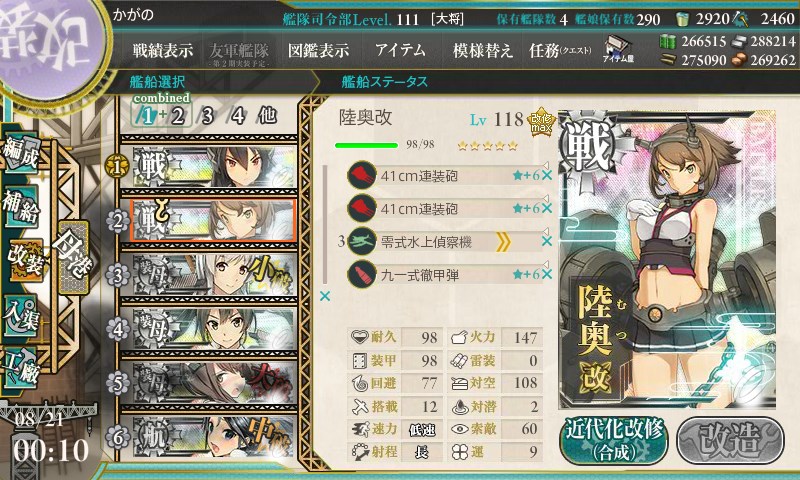Open the 任務 quest menu
The image size is (800, 480).
point(560,50)
